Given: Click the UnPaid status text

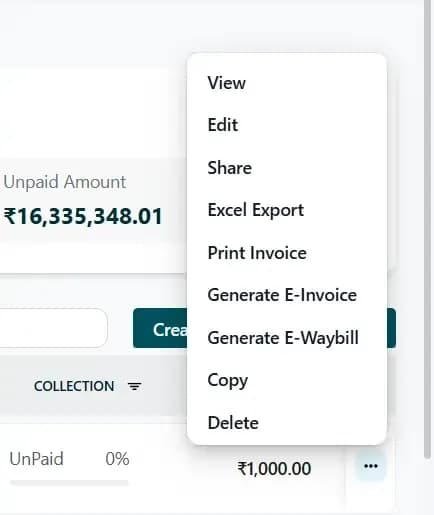Looking at the screenshot, I should coord(36,459).
